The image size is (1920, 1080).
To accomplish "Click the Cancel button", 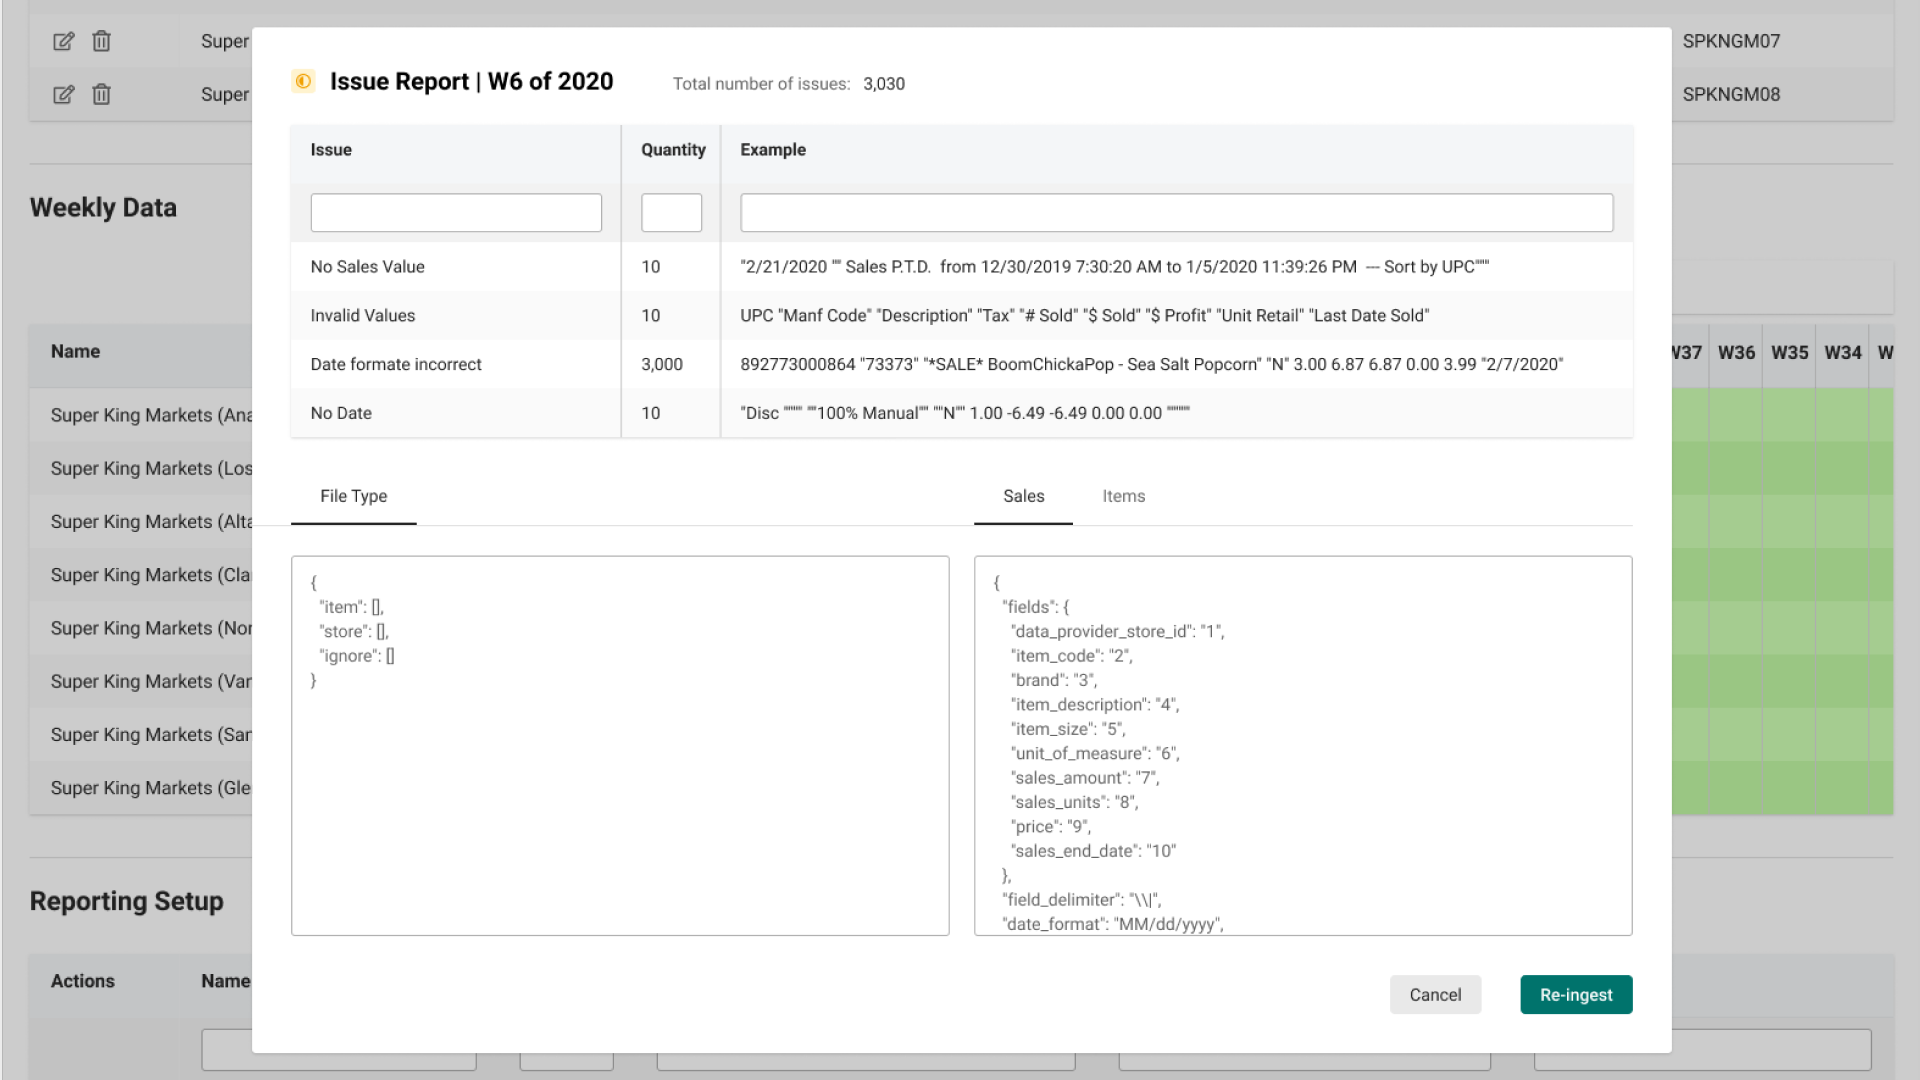I will [x=1435, y=995].
